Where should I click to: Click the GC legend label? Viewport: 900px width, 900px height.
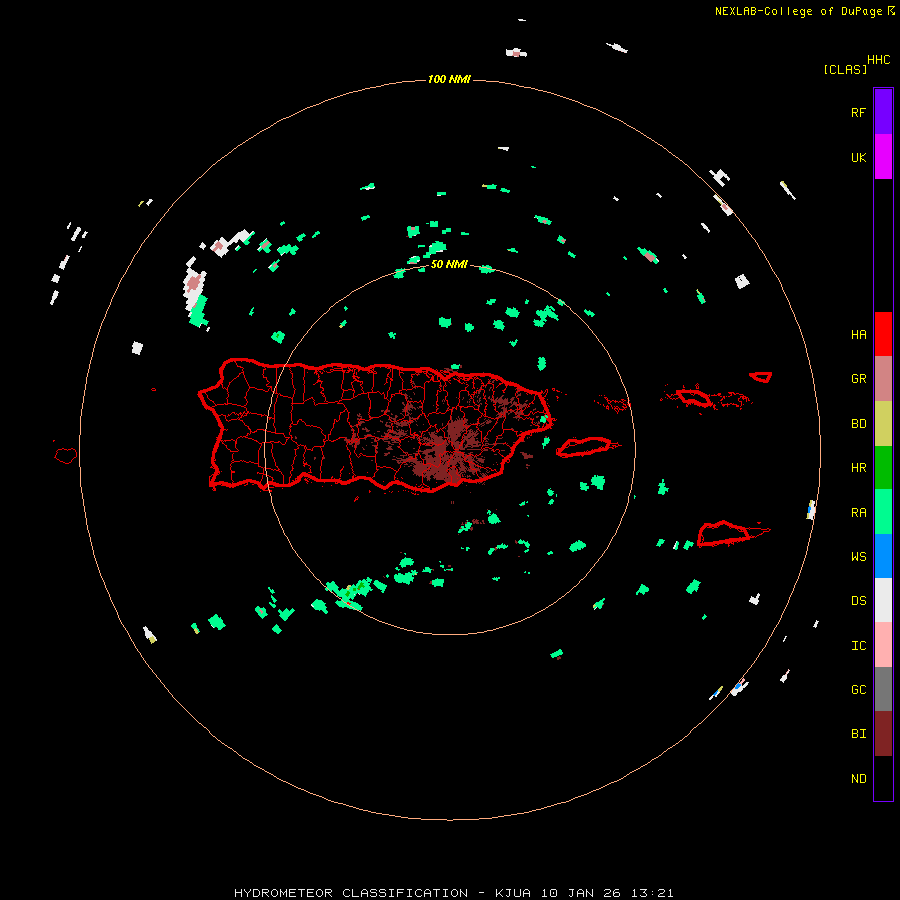[858, 689]
